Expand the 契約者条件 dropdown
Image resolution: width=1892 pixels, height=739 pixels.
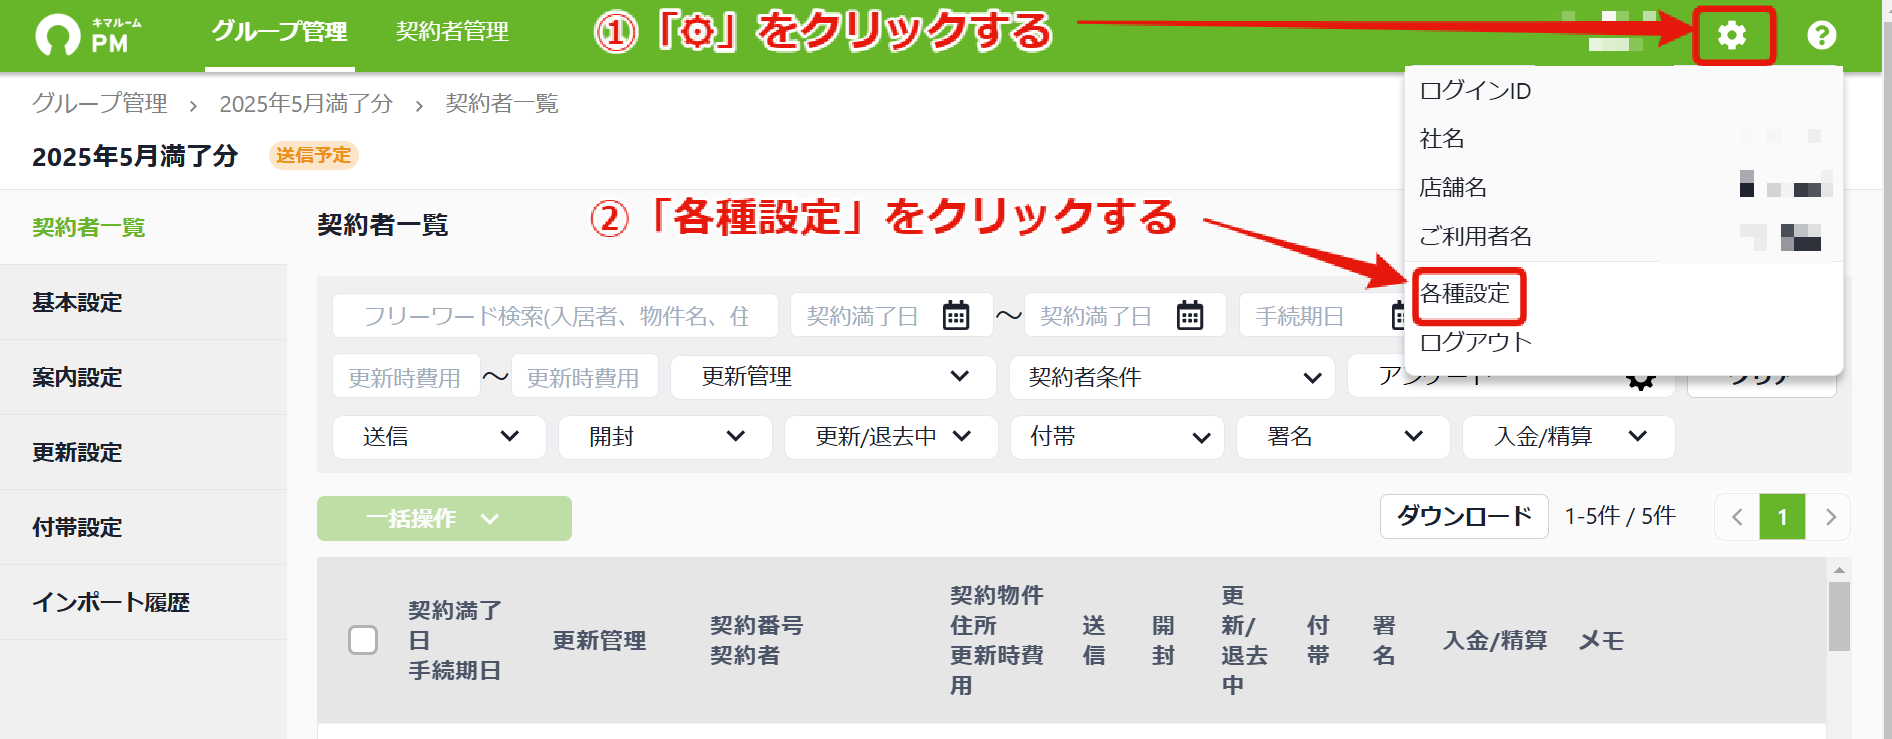point(1172,377)
